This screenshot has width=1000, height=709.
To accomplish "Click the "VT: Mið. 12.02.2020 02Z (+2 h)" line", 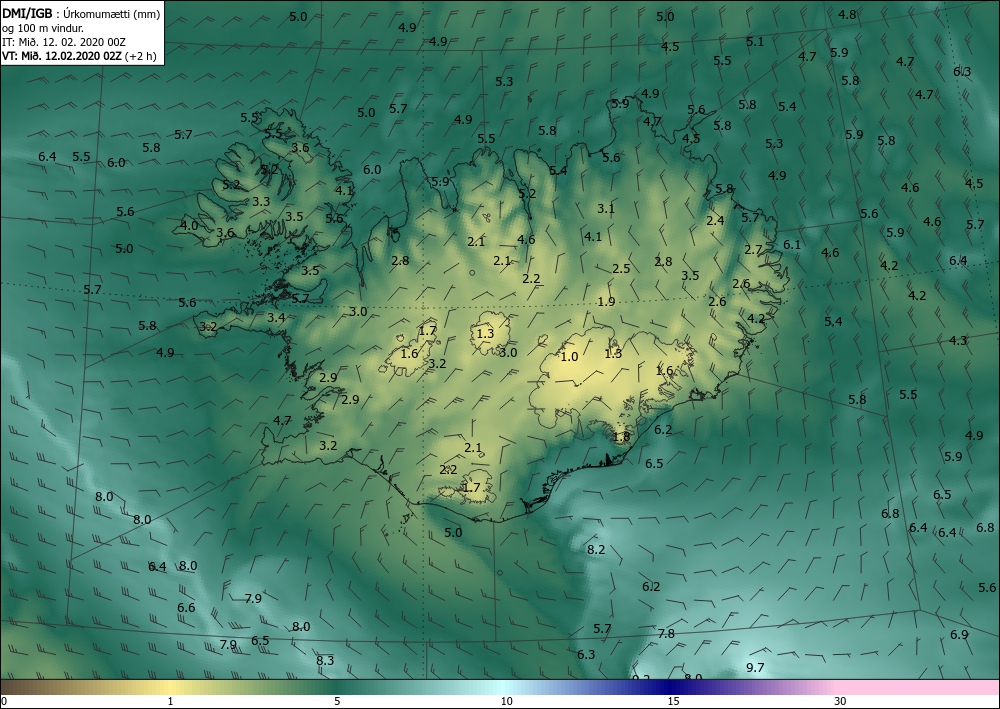I will click(79, 55).
